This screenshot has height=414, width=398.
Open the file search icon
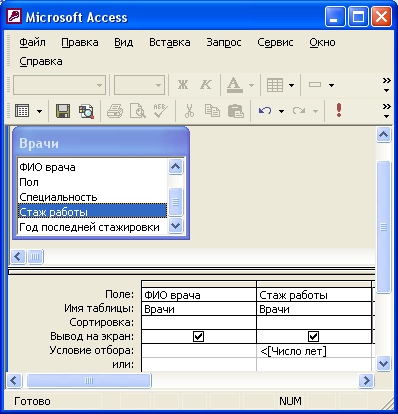86,111
